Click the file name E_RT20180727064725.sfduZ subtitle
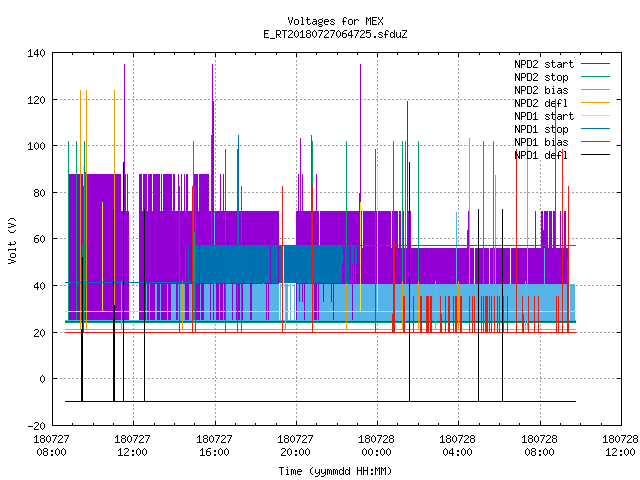 335,34
